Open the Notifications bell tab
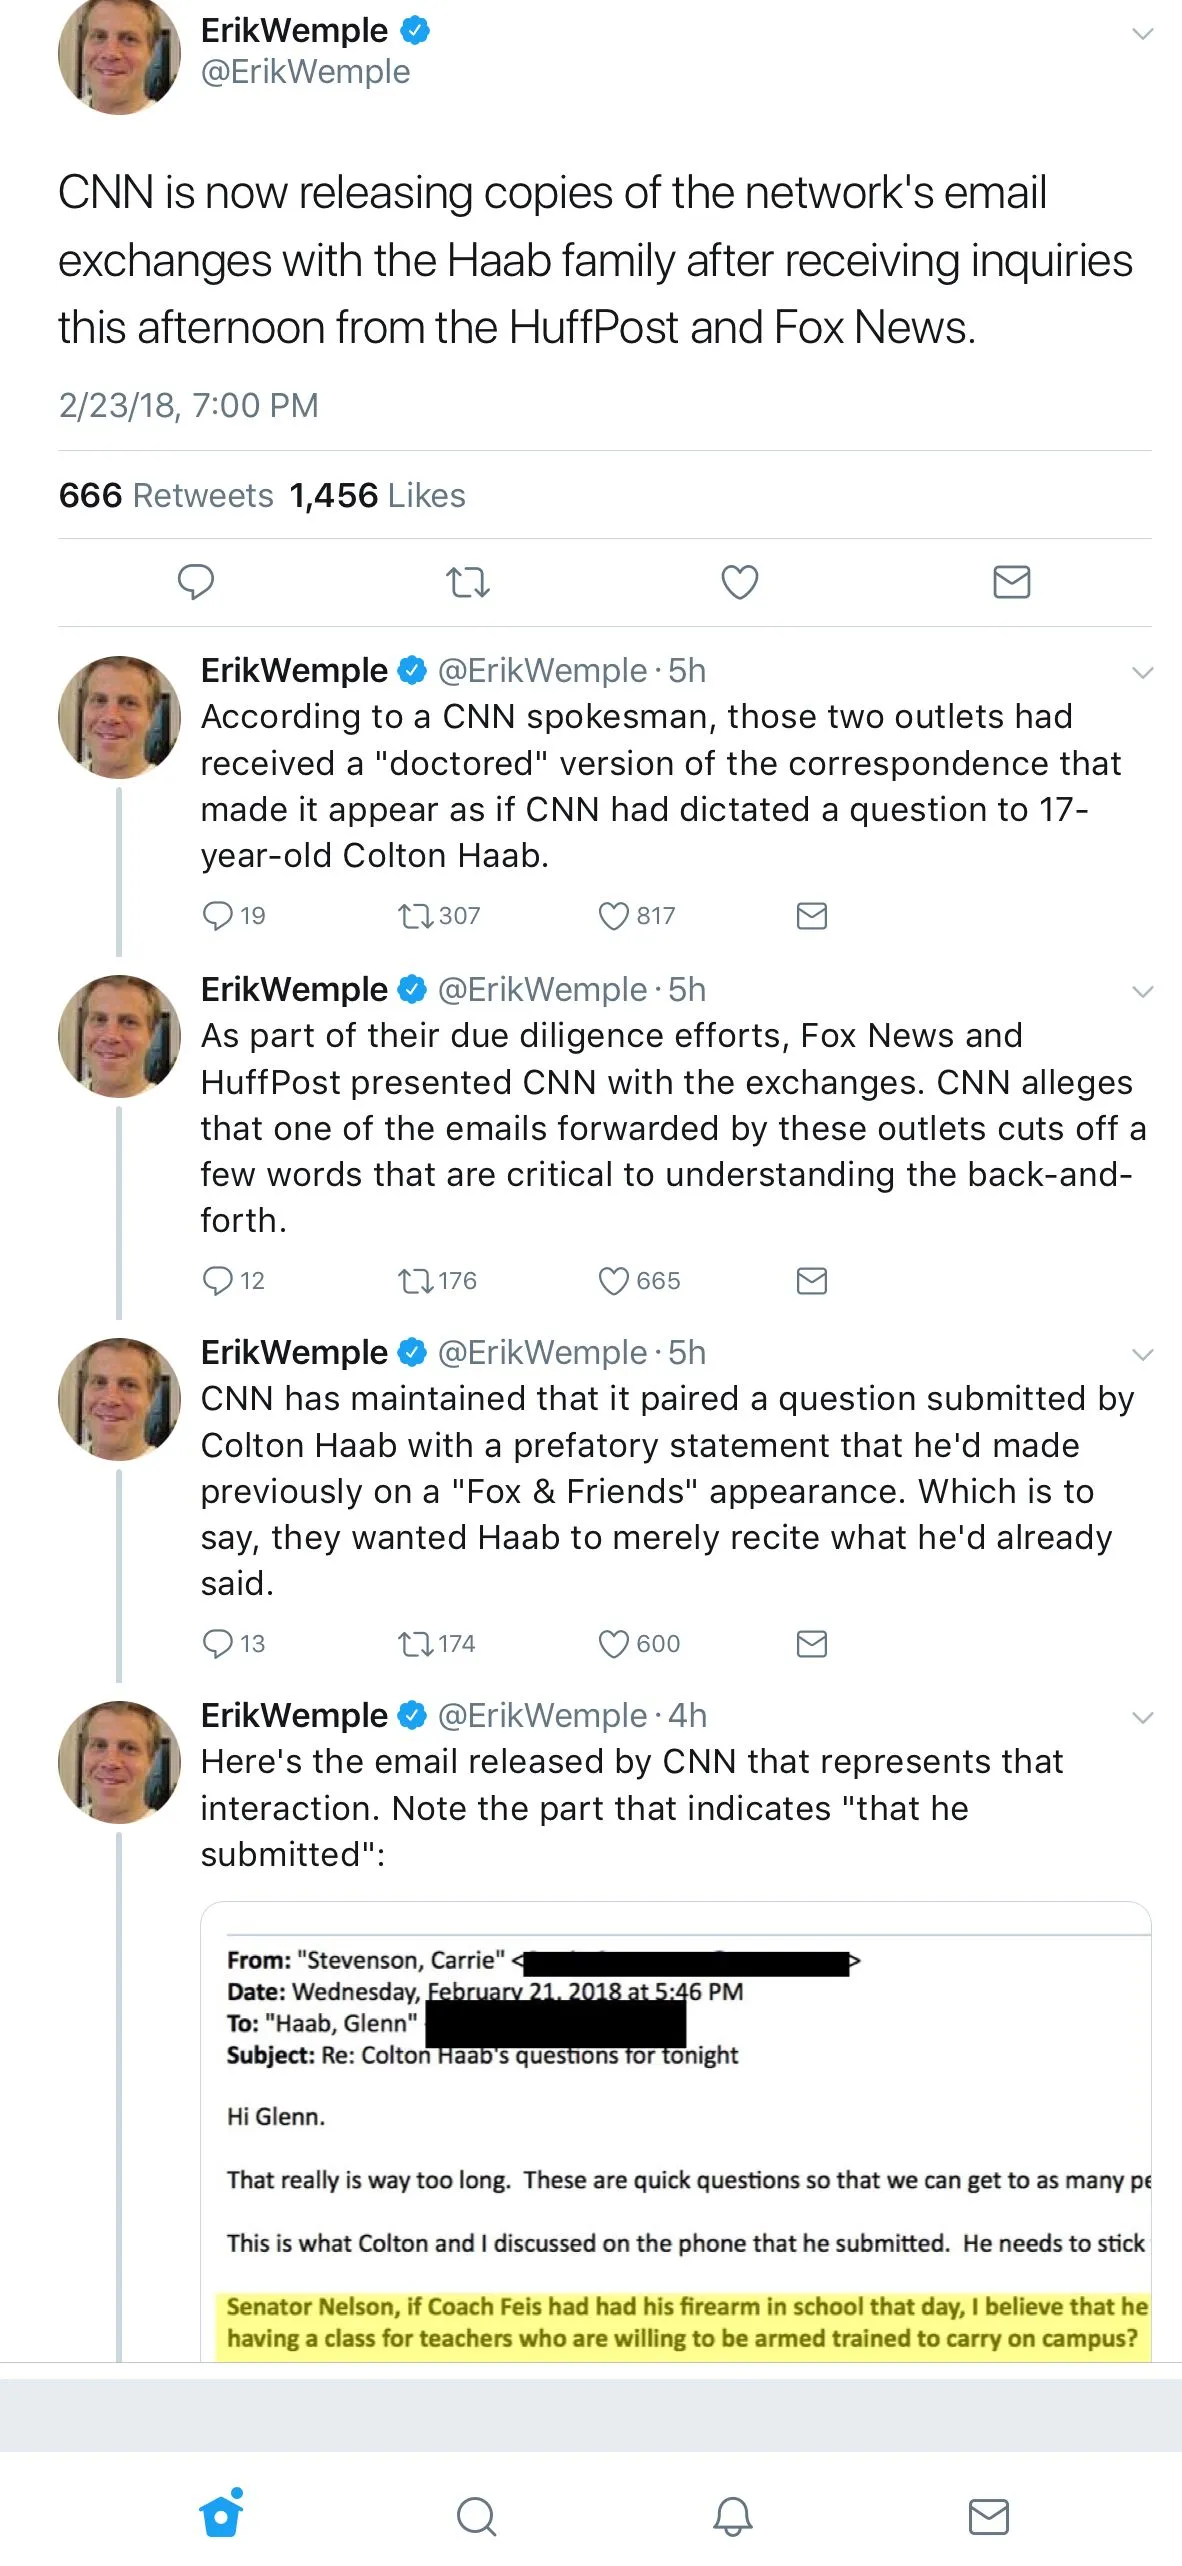This screenshot has height=2566, width=1182. [x=732, y=2516]
